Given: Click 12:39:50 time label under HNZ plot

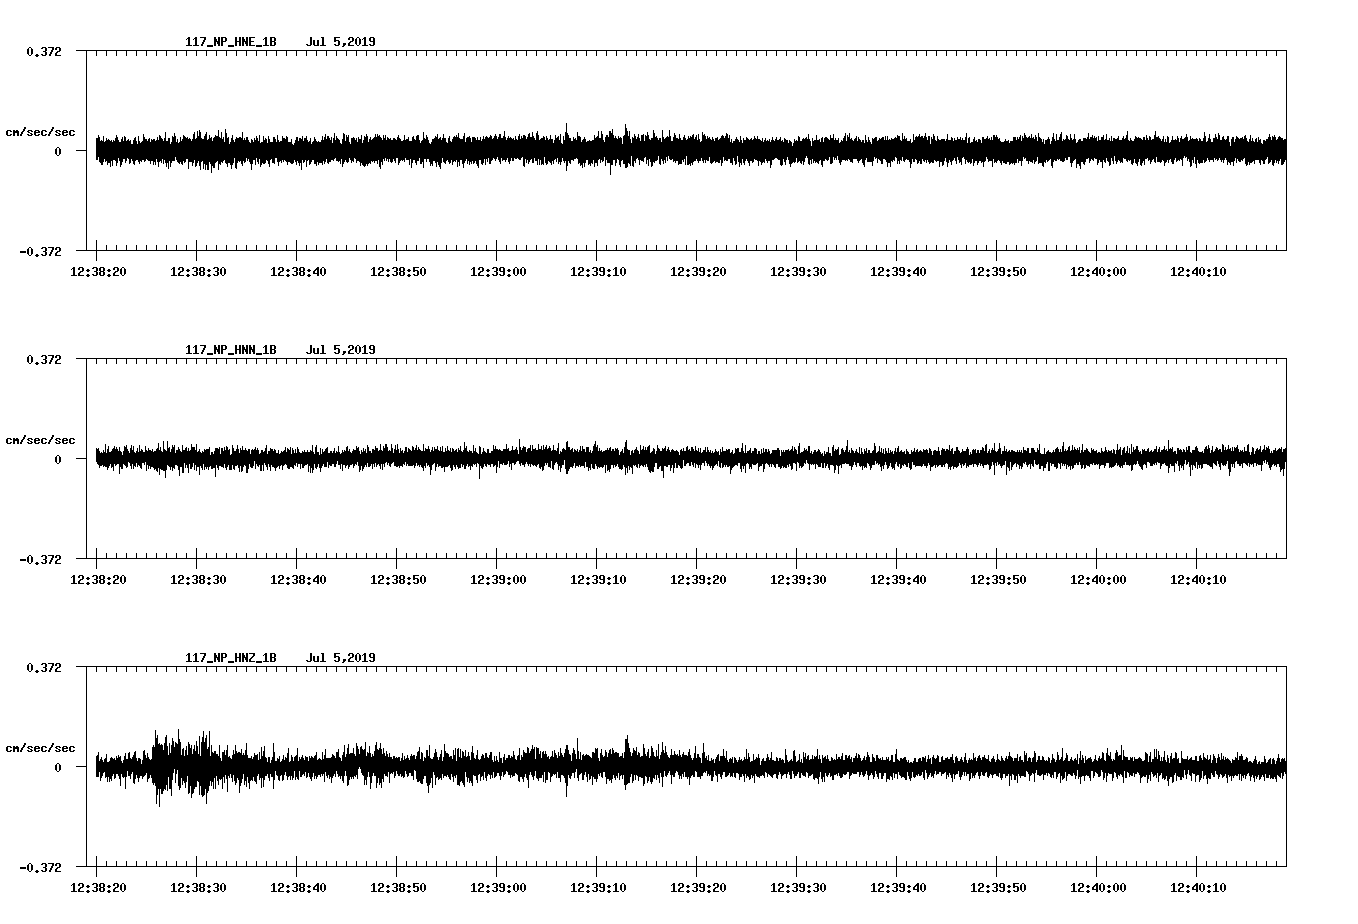Looking at the screenshot, I should pos(998,888).
